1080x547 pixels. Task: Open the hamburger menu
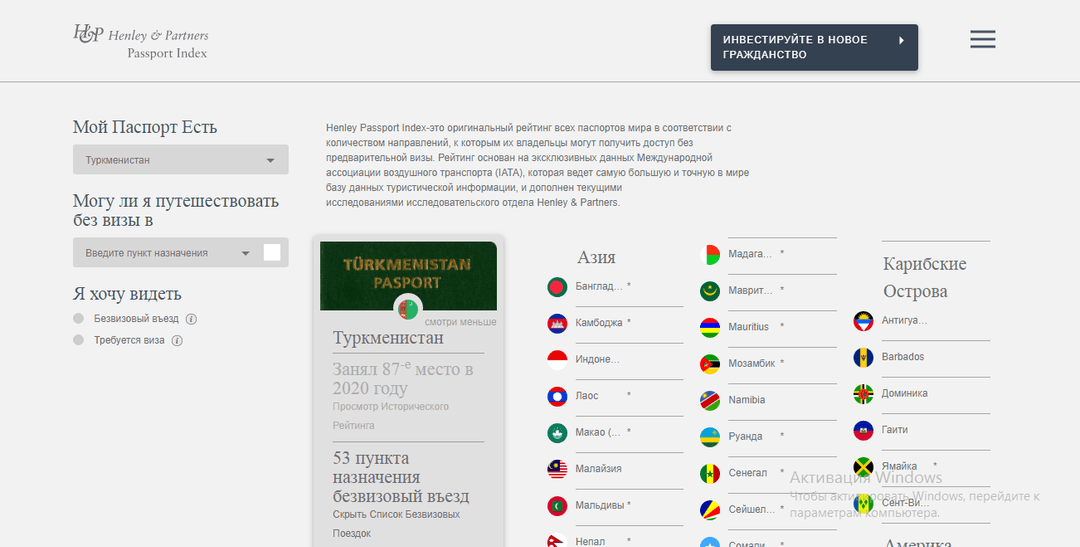tap(983, 39)
